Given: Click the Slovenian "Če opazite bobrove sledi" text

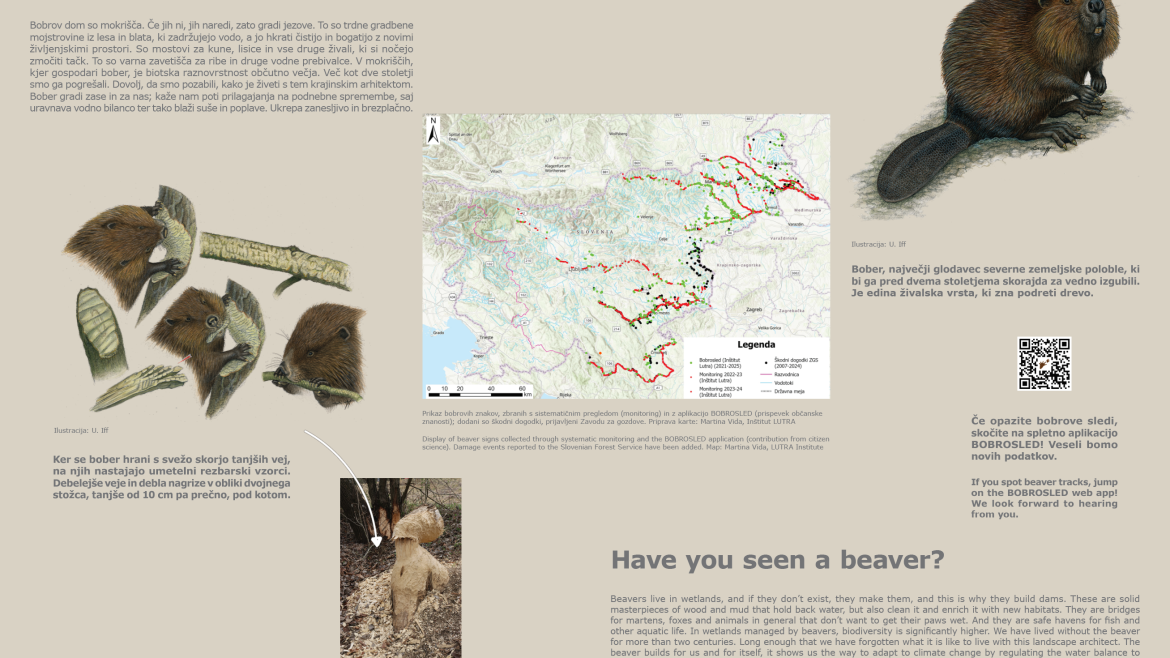Looking at the screenshot, I should (x=1044, y=438).
